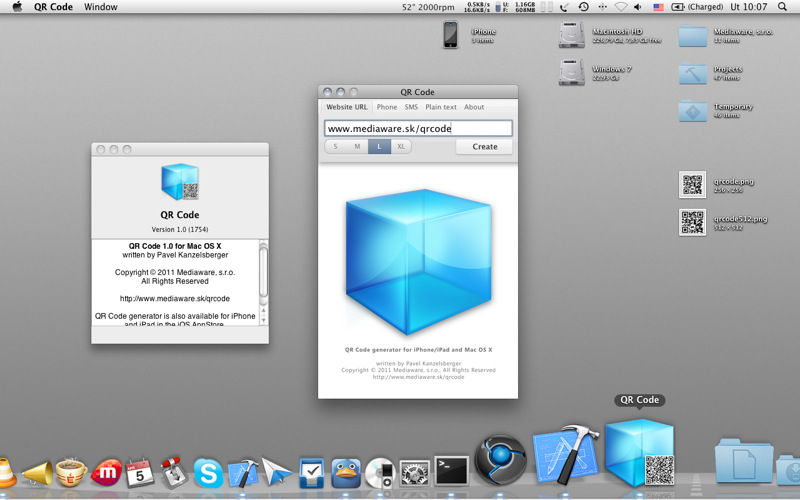Open the blue duck app in the Dock
This screenshot has height=500, width=800.
346,473
